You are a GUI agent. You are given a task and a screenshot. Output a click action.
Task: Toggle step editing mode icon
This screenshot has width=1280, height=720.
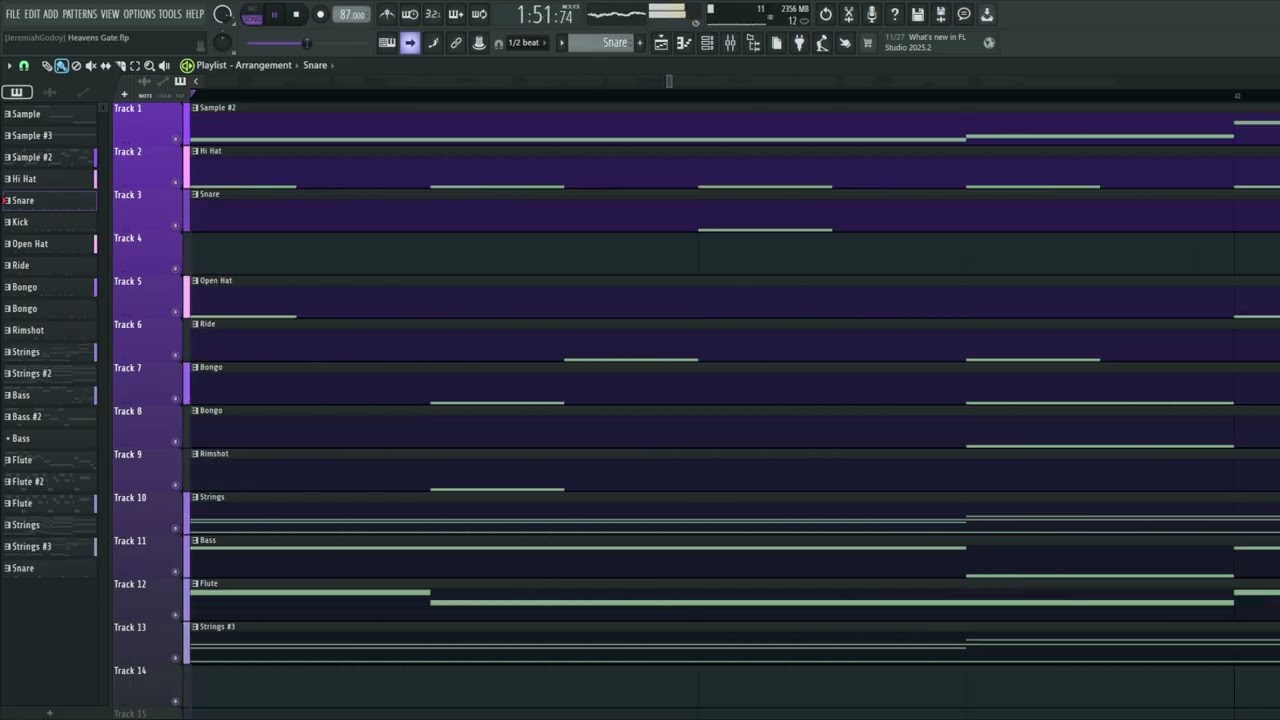click(x=433, y=43)
